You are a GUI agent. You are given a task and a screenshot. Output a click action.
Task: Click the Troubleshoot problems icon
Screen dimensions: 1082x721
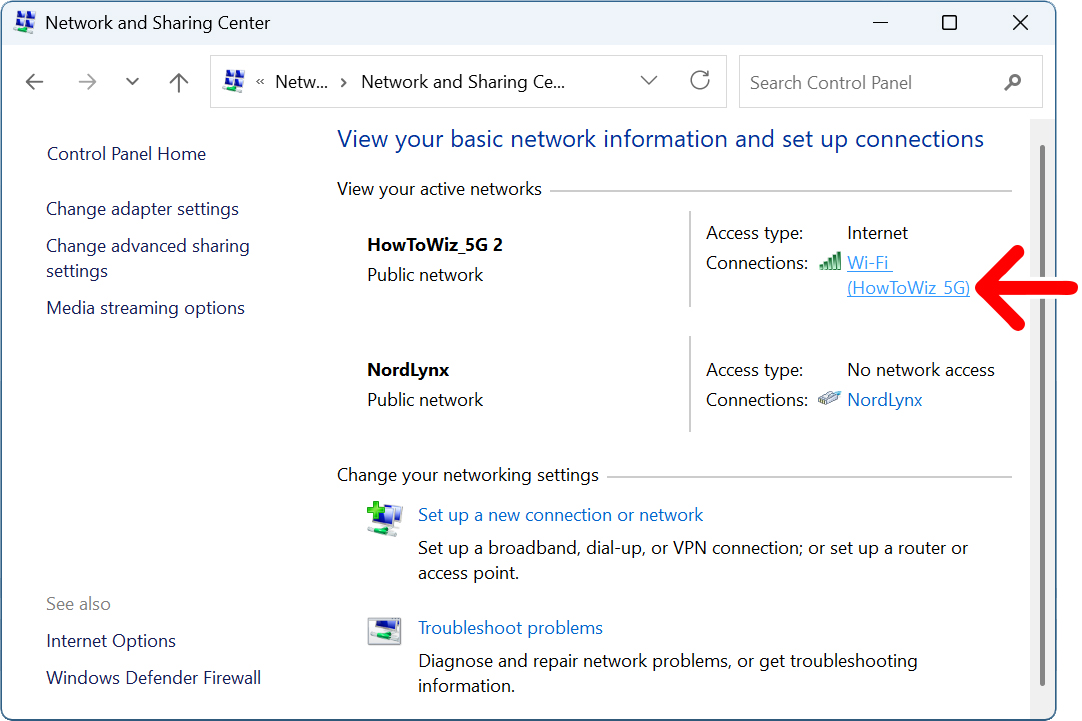coord(384,631)
